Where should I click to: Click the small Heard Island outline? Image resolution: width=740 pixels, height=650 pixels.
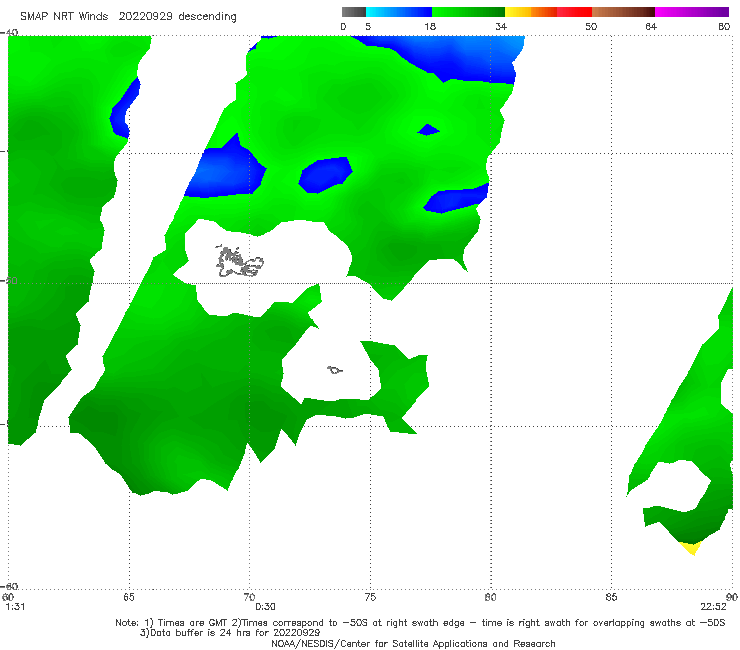(335, 370)
